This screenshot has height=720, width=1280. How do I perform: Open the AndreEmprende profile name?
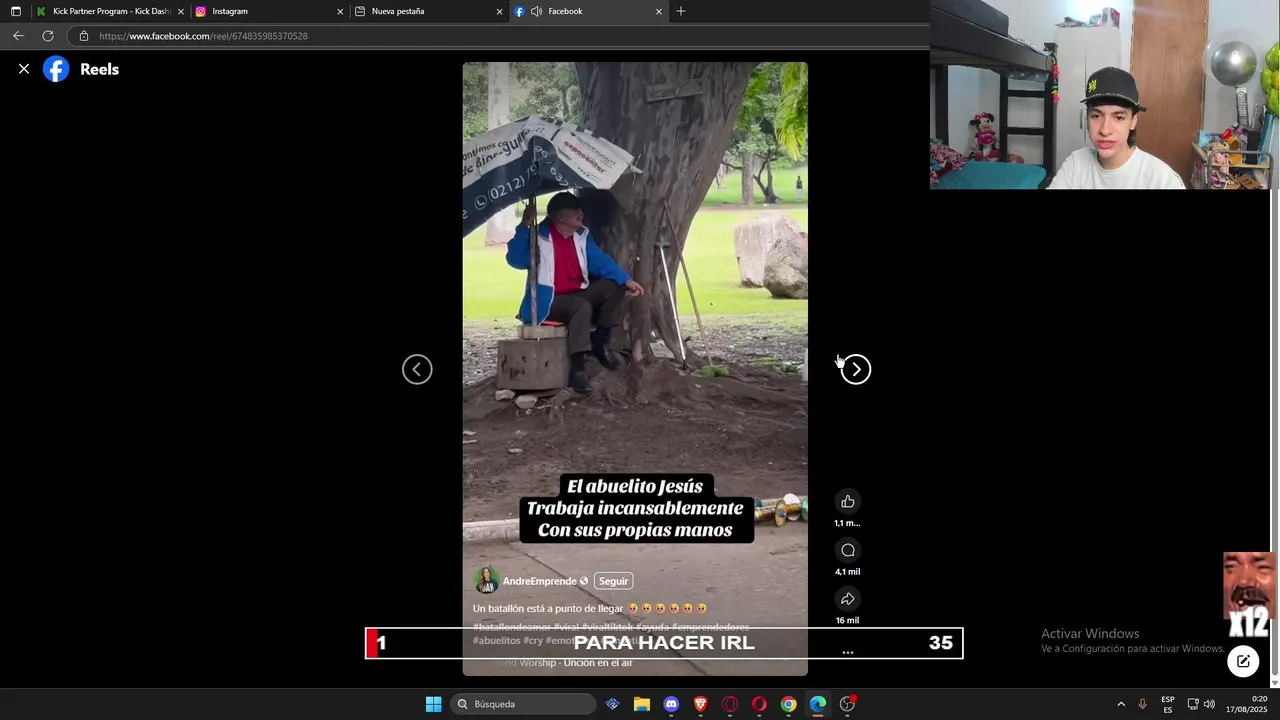[539, 581]
